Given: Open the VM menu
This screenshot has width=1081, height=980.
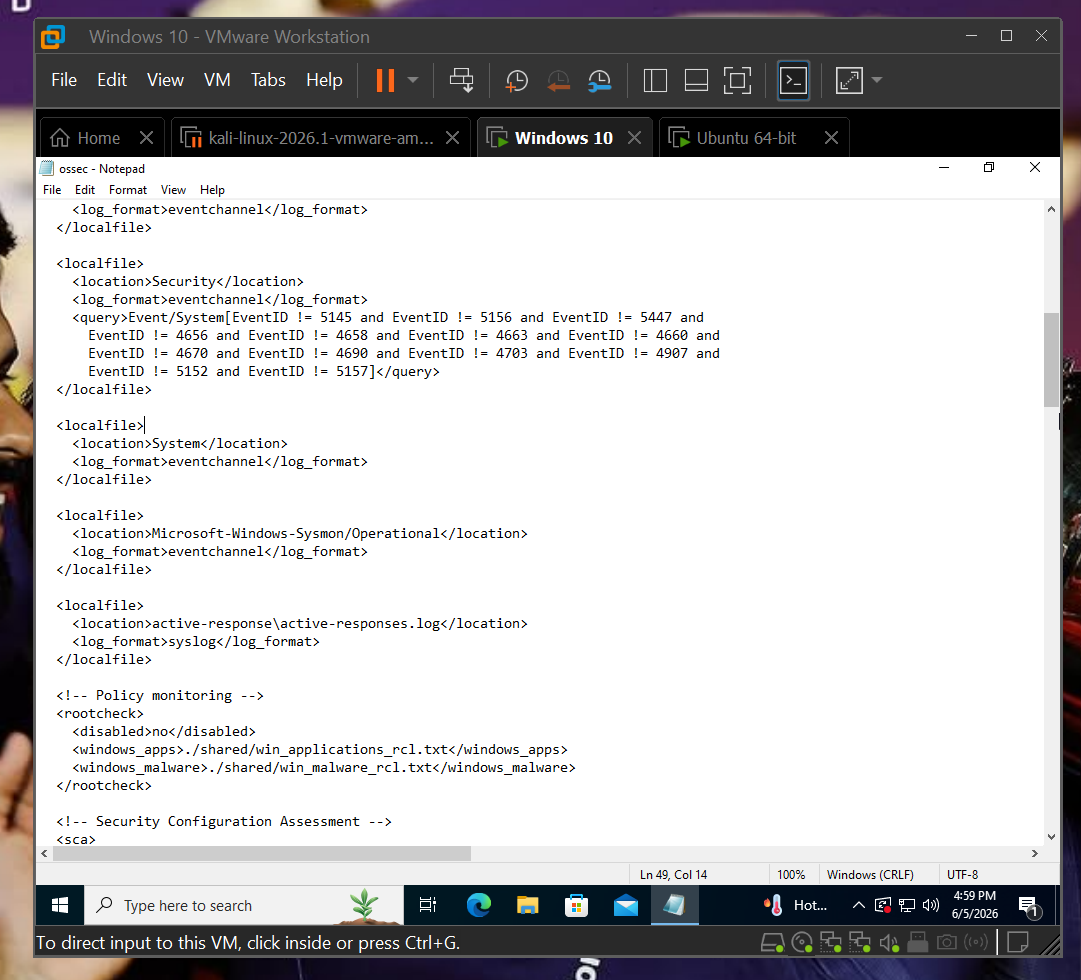Looking at the screenshot, I should tap(217, 80).
